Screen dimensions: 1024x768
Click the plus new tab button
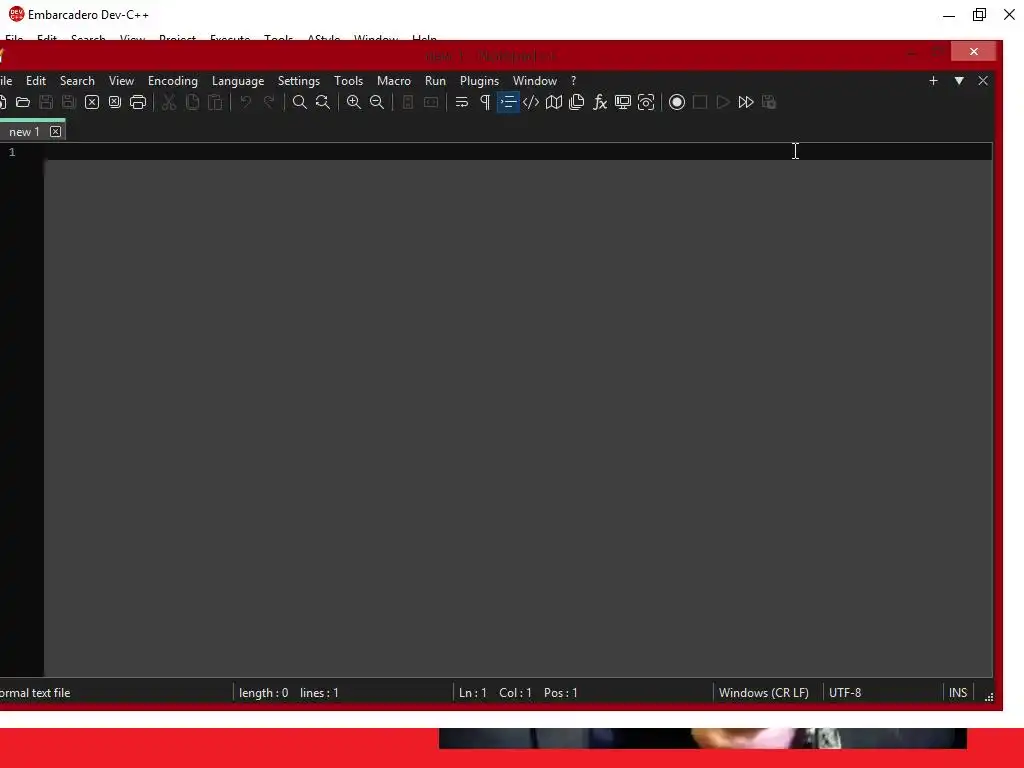tap(933, 81)
